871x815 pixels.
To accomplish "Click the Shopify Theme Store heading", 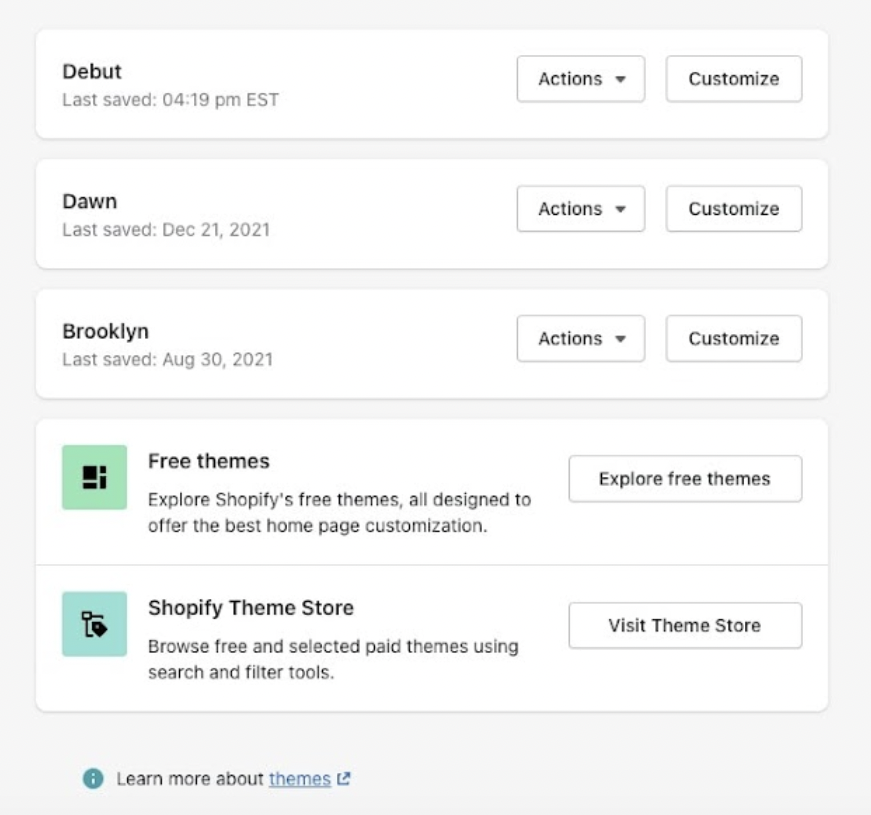I will tap(251, 608).
